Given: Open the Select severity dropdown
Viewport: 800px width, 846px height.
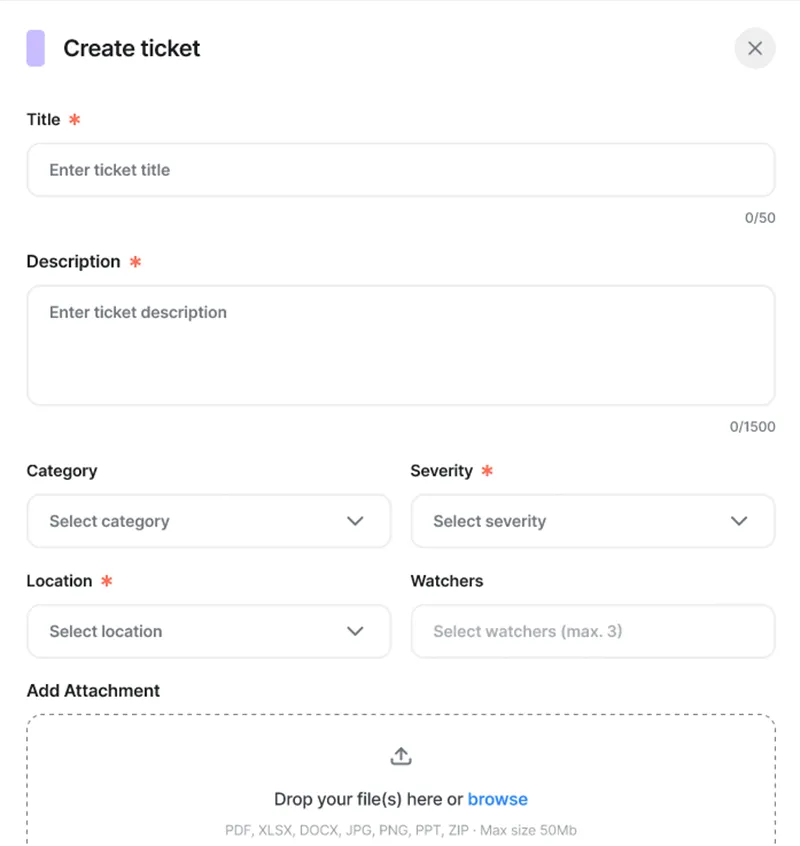Looking at the screenshot, I should 593,521.
